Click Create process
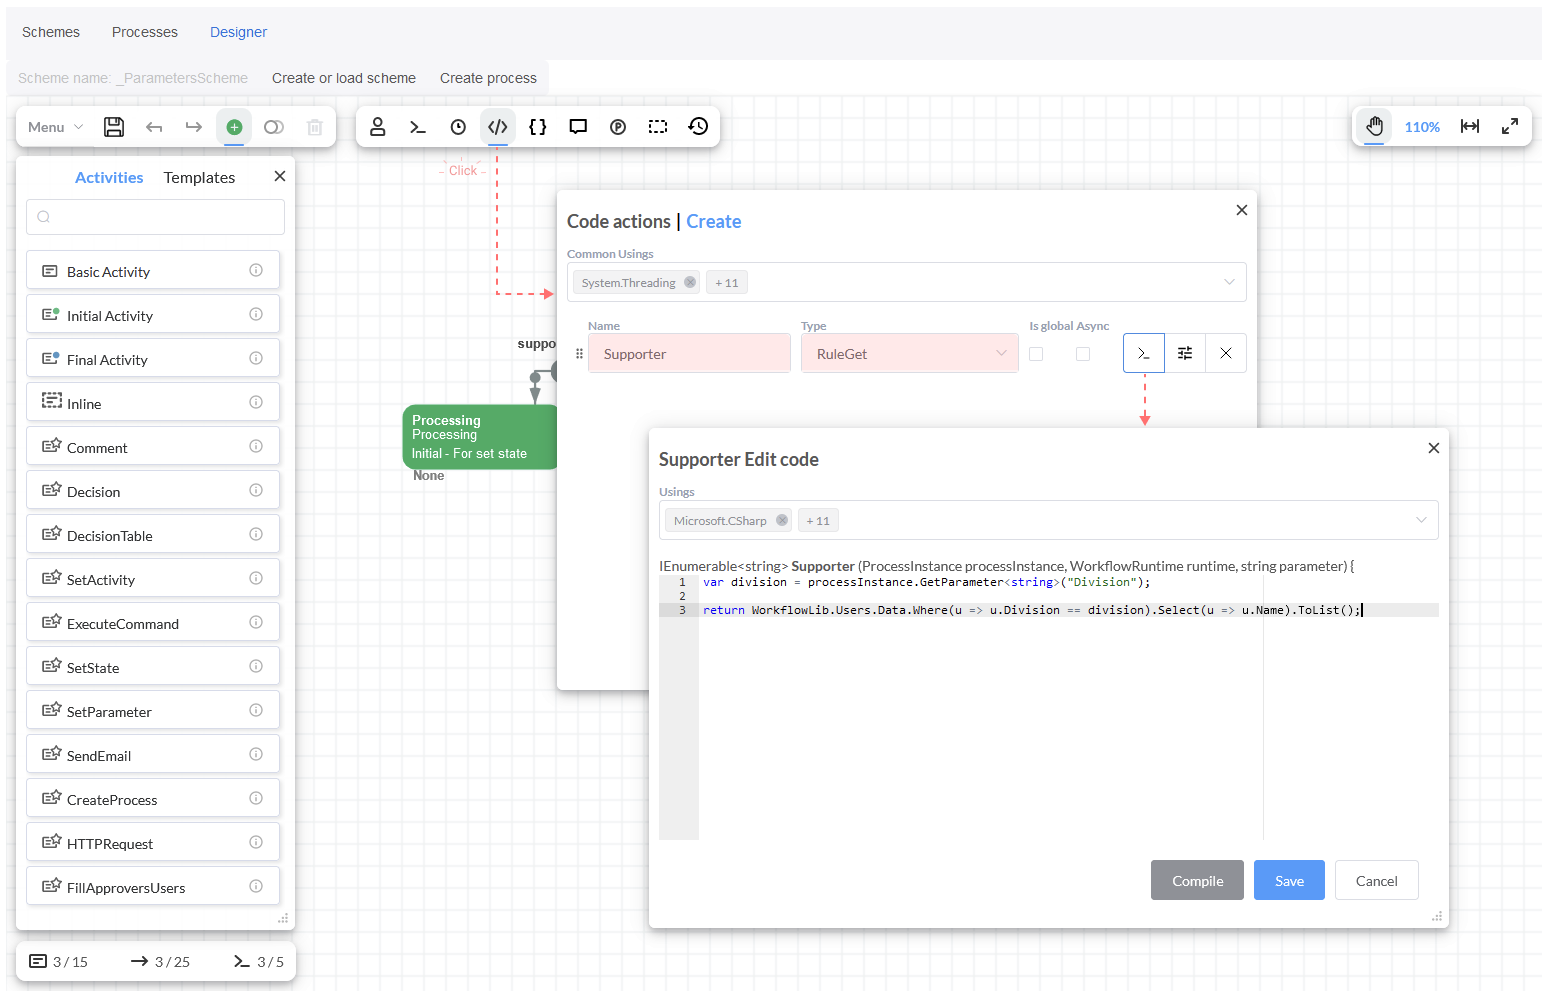Screen dimensions: 1548x1006 pos(488,78)
